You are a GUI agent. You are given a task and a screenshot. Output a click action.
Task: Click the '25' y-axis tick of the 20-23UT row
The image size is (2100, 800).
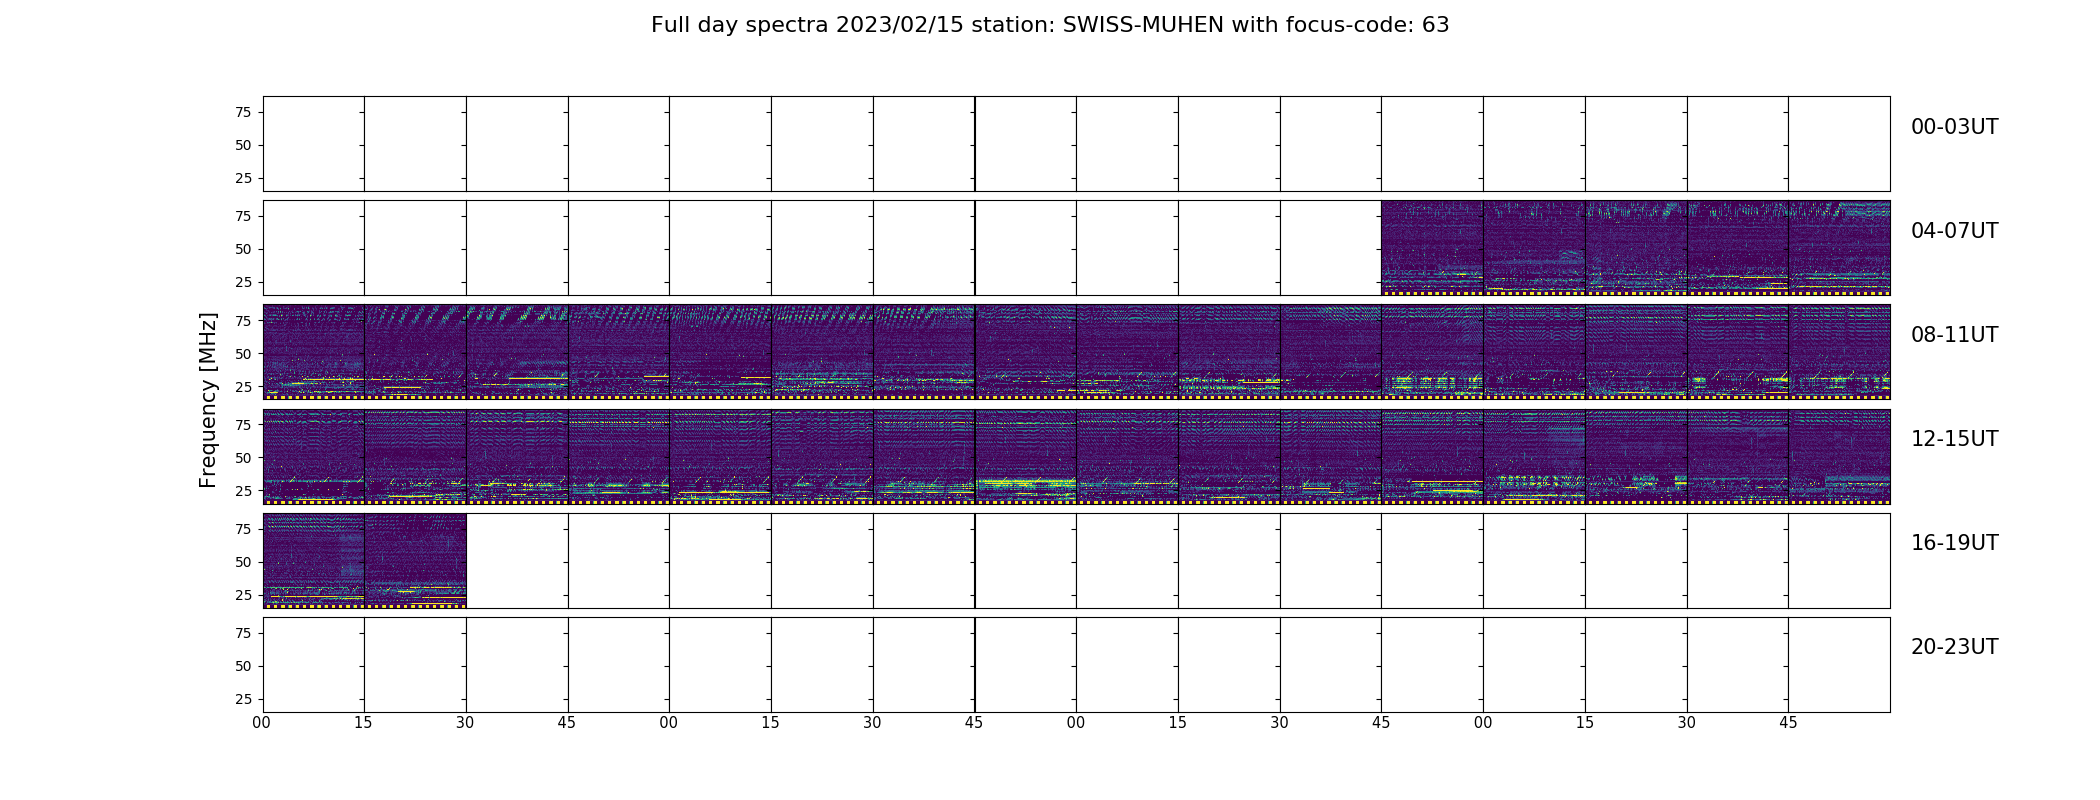point(243,699)
